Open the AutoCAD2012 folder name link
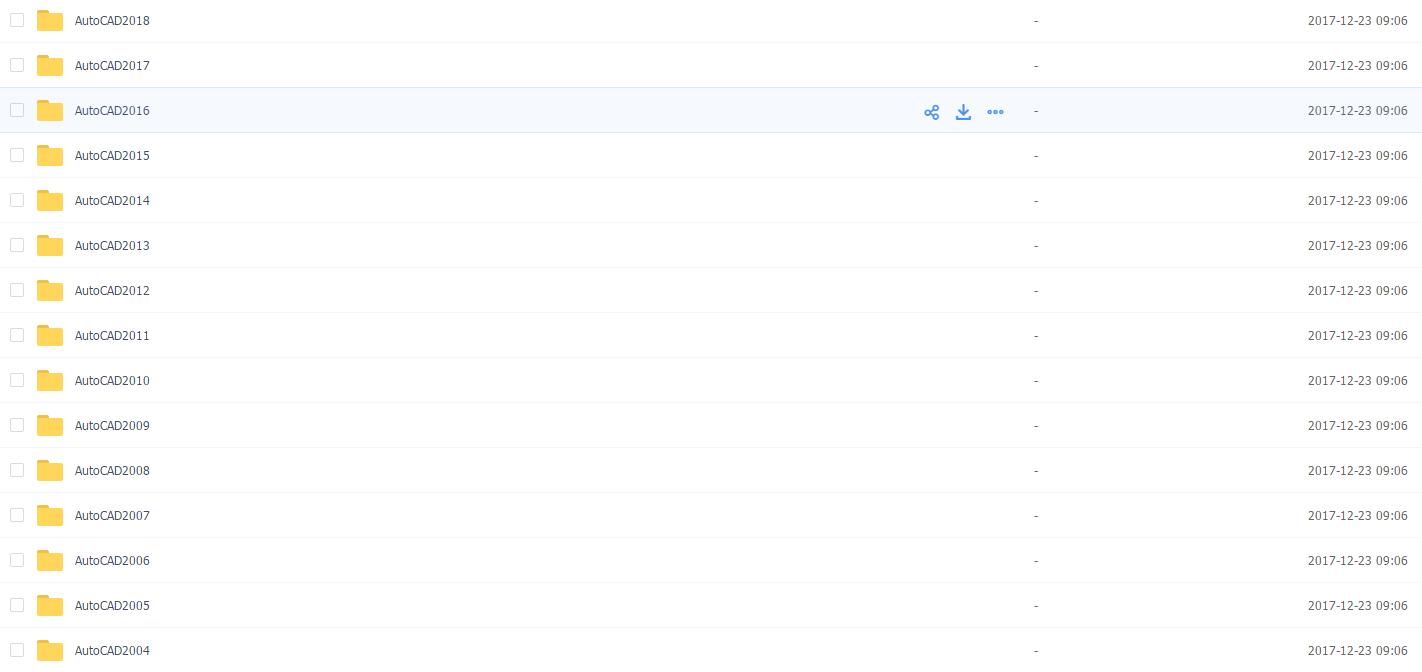The height and width of the screenshot is (672, 1422). point(112,291)
